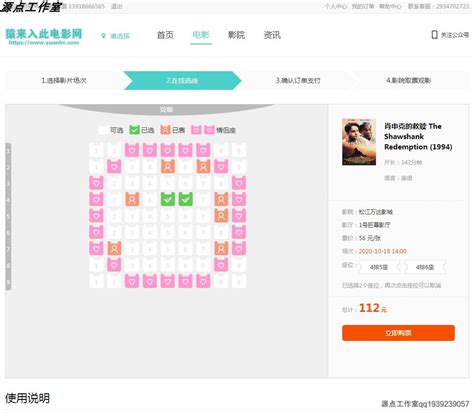Click the couple heart seat at end of row 6
This screenshot has width=474, height=413.
coord(239,232)
